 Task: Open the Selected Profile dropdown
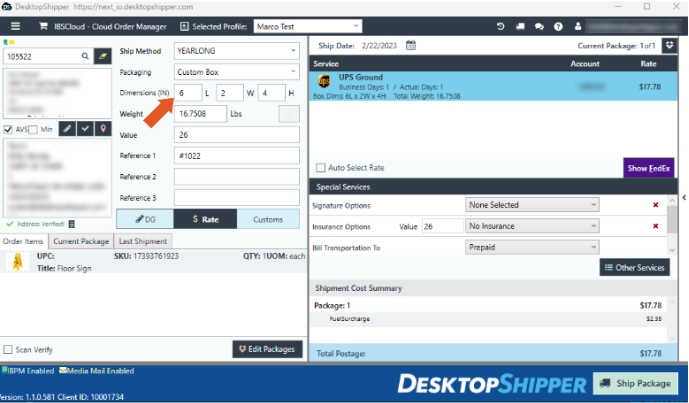pos(308,26)
